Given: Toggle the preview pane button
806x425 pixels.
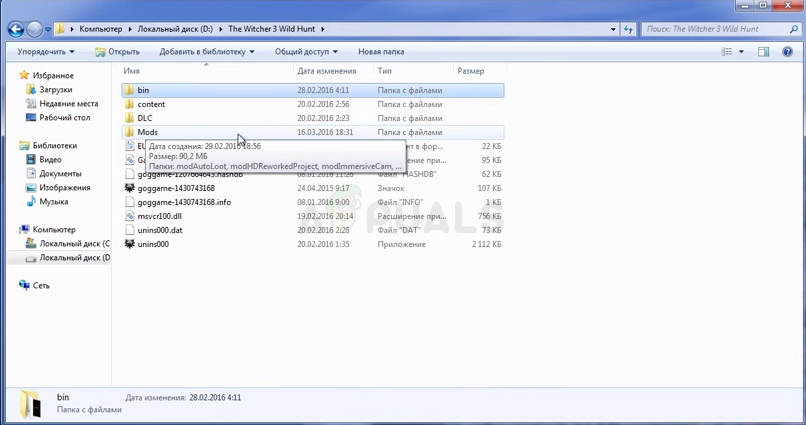Looking at the screenshot, I should 763,52.
